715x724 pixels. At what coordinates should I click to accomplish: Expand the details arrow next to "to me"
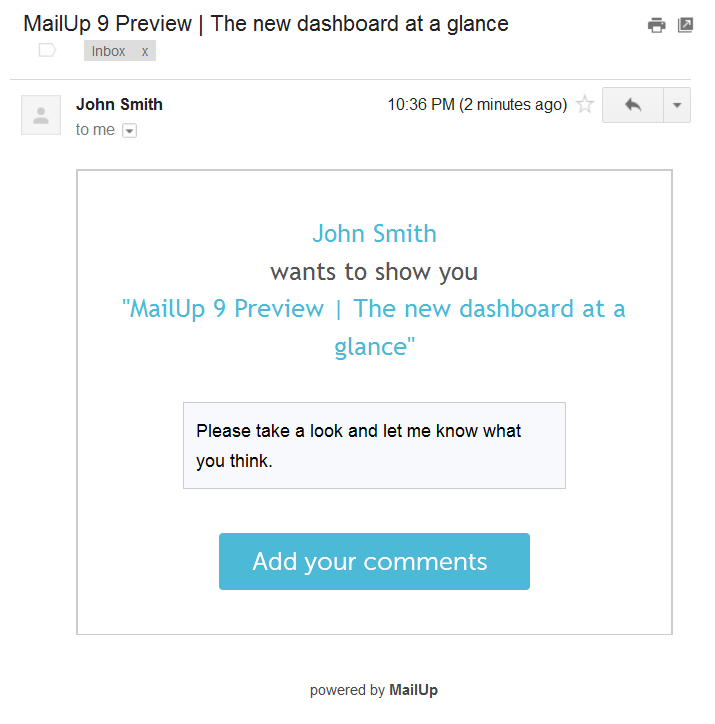[x=129, y=130]
